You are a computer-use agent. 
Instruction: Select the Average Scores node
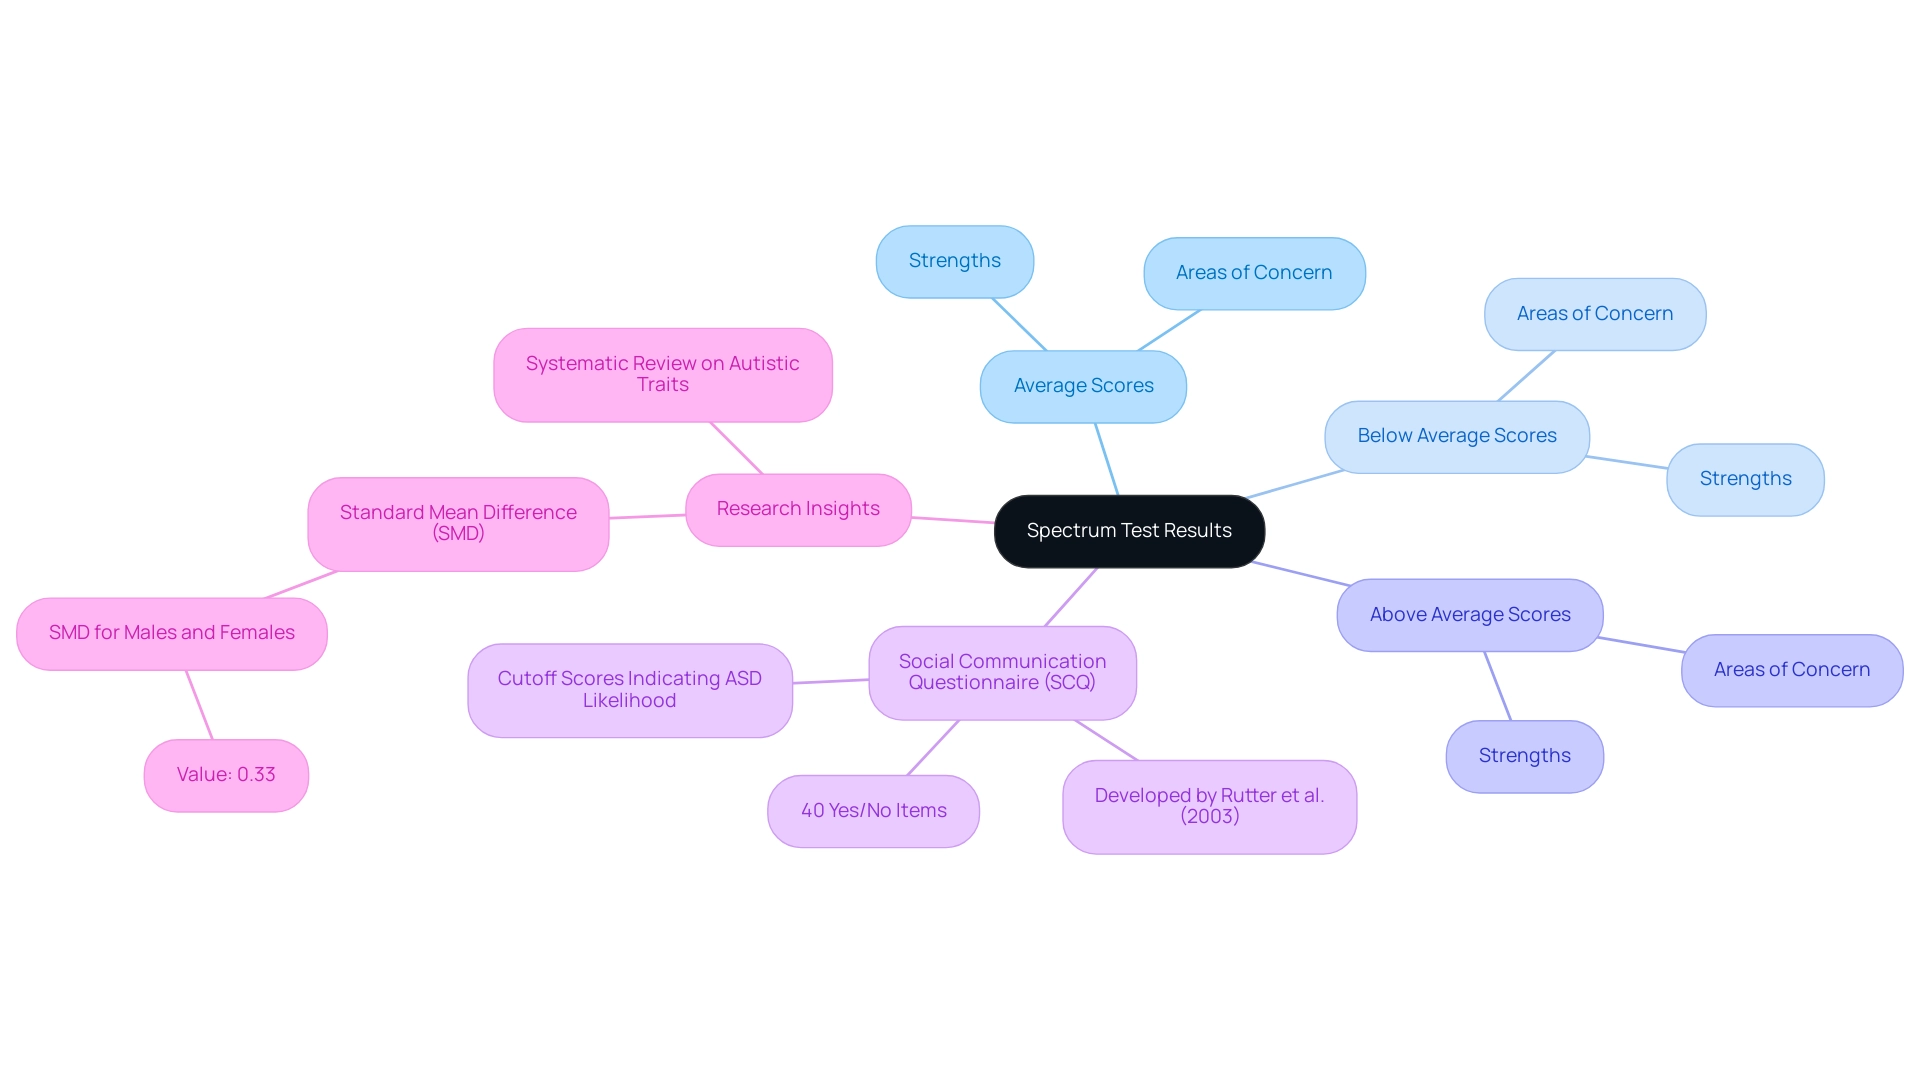pos(1083,384)
